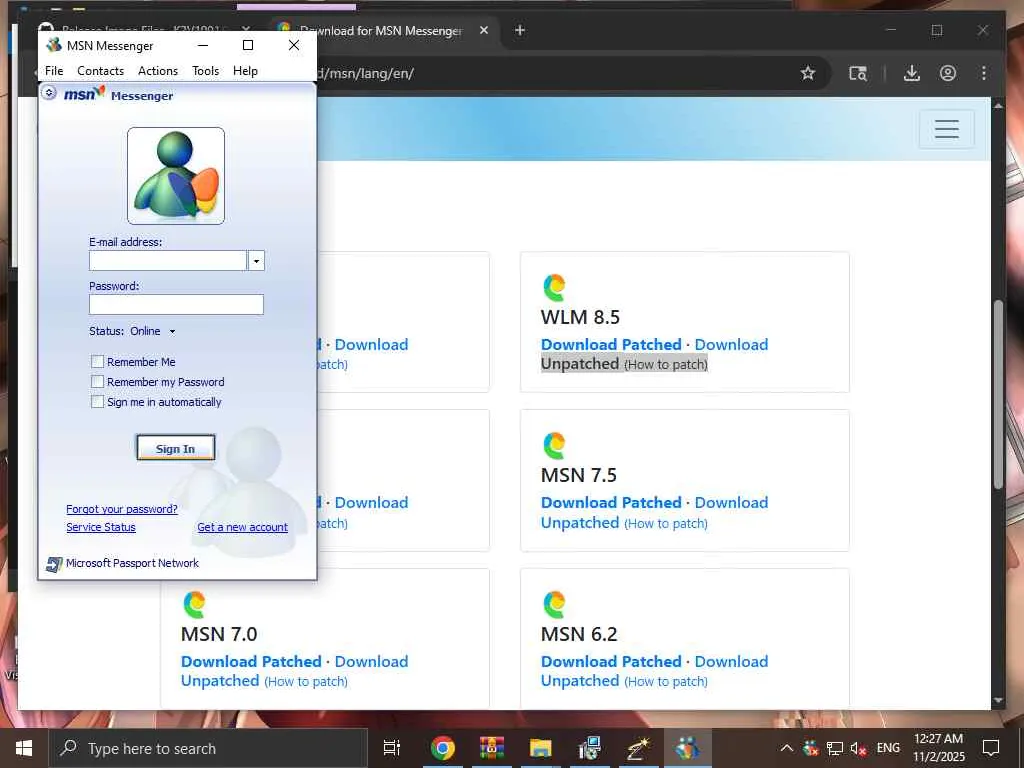Click the Password input field
Screen dimensions: 1024x768
point(176,304)
